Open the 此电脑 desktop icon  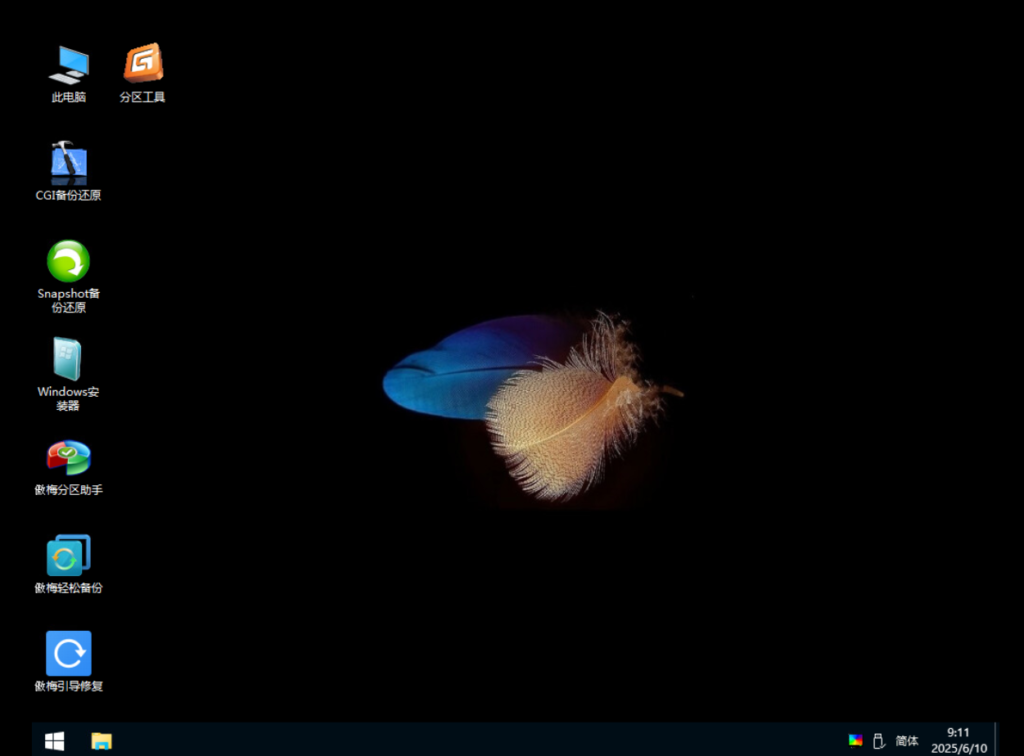tap(69, 73)
